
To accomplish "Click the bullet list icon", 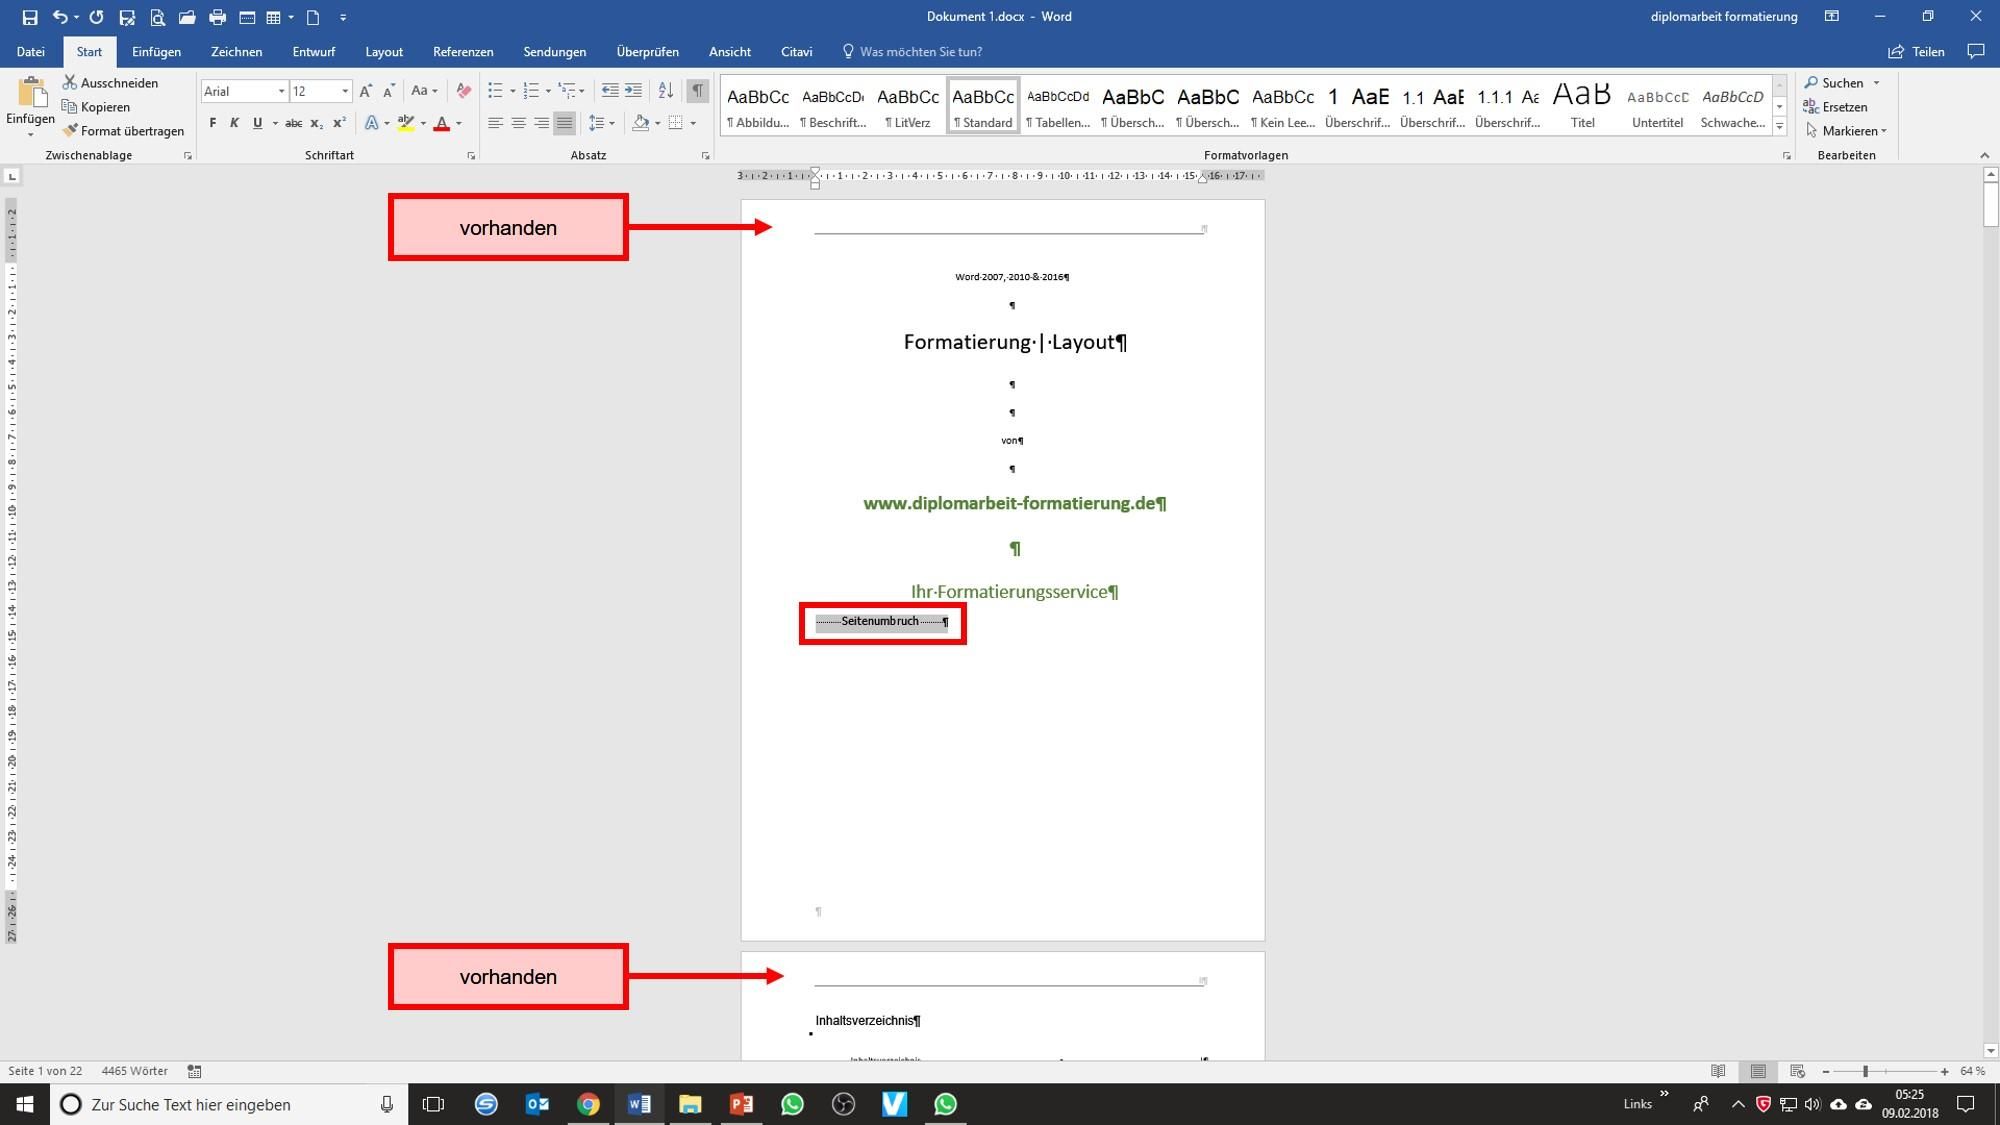I will [x=495, y=91].
